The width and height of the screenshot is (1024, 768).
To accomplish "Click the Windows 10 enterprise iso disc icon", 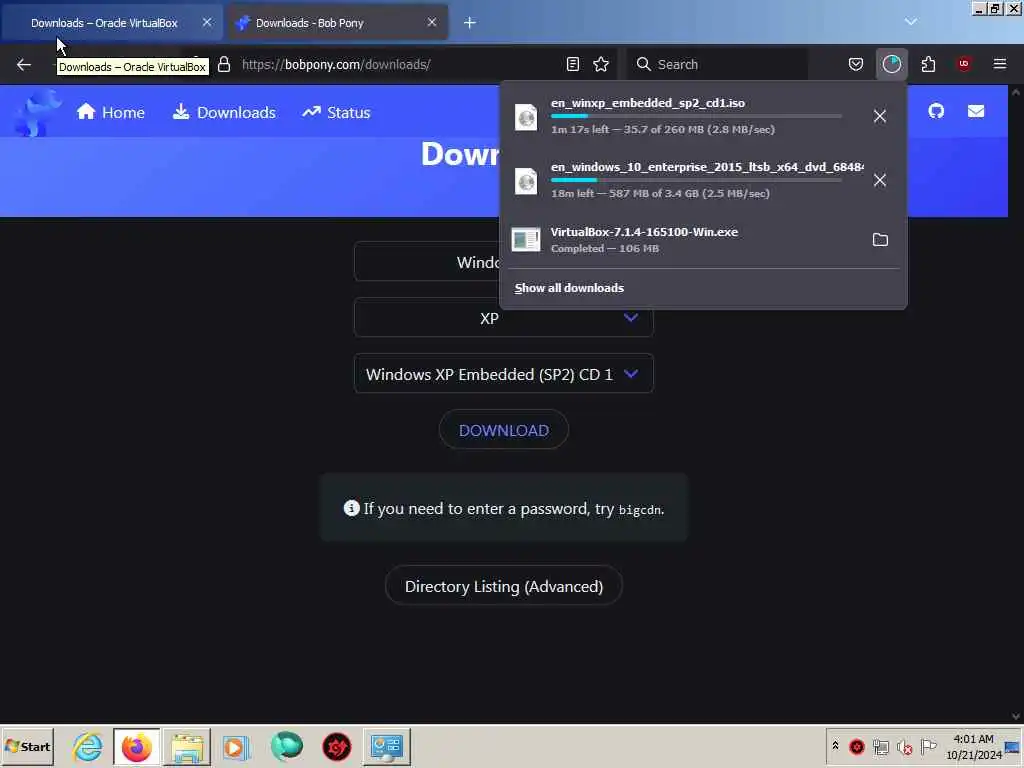I will [x=526, y=181].
